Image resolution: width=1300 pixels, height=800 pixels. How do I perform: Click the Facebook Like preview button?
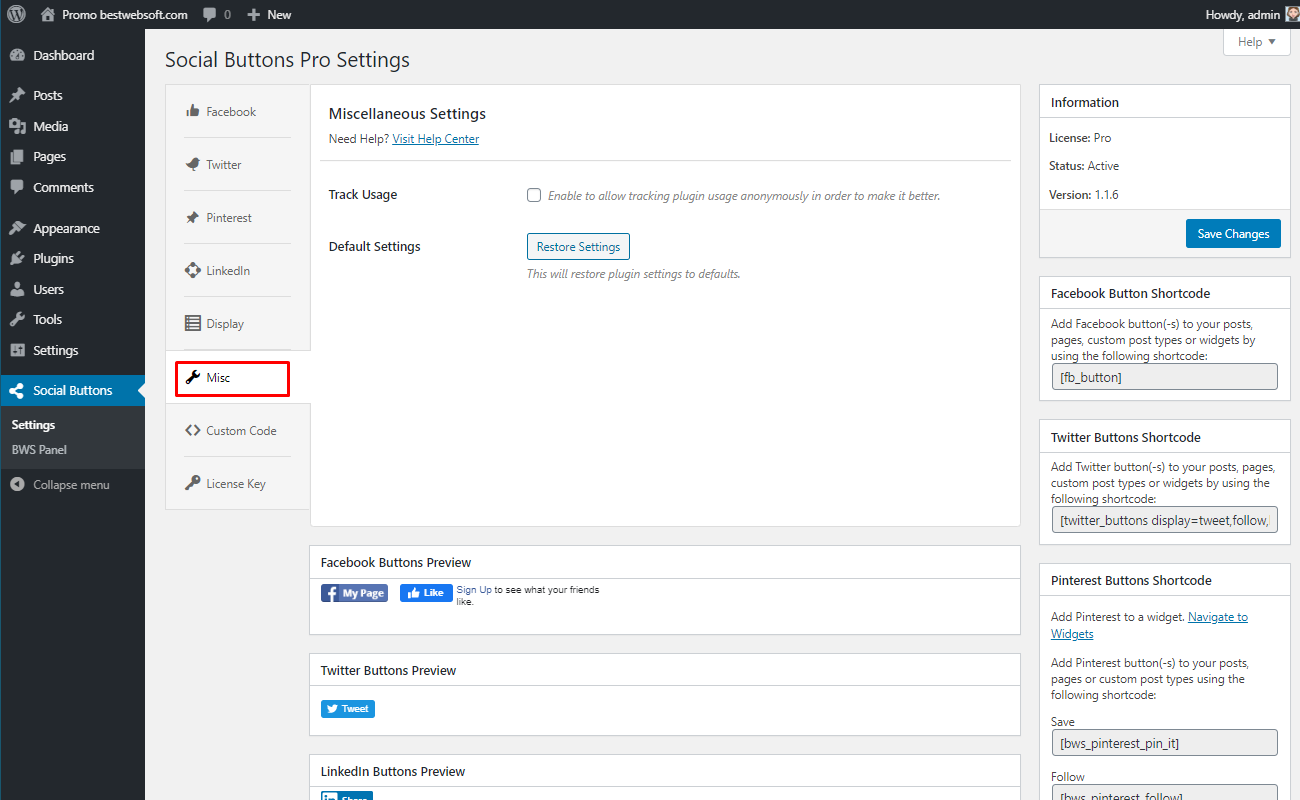pos(426,593)
